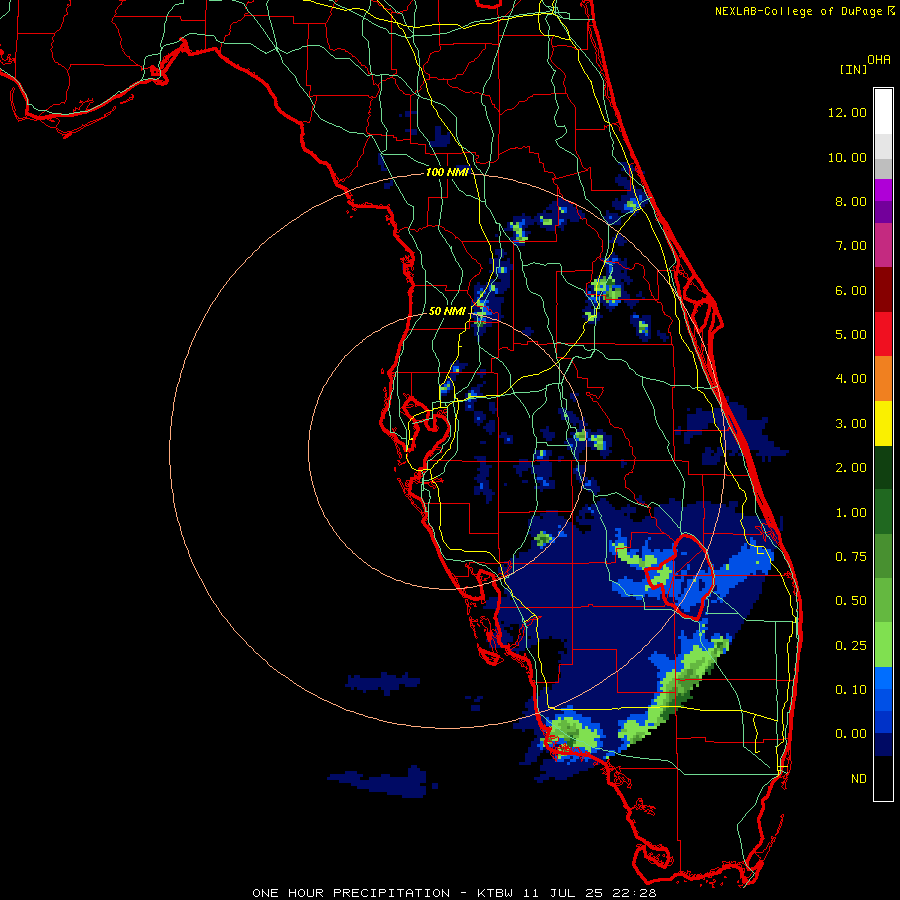
Task: Pick the yellow legend swatch near 3.00
Action: pos(883,424)
